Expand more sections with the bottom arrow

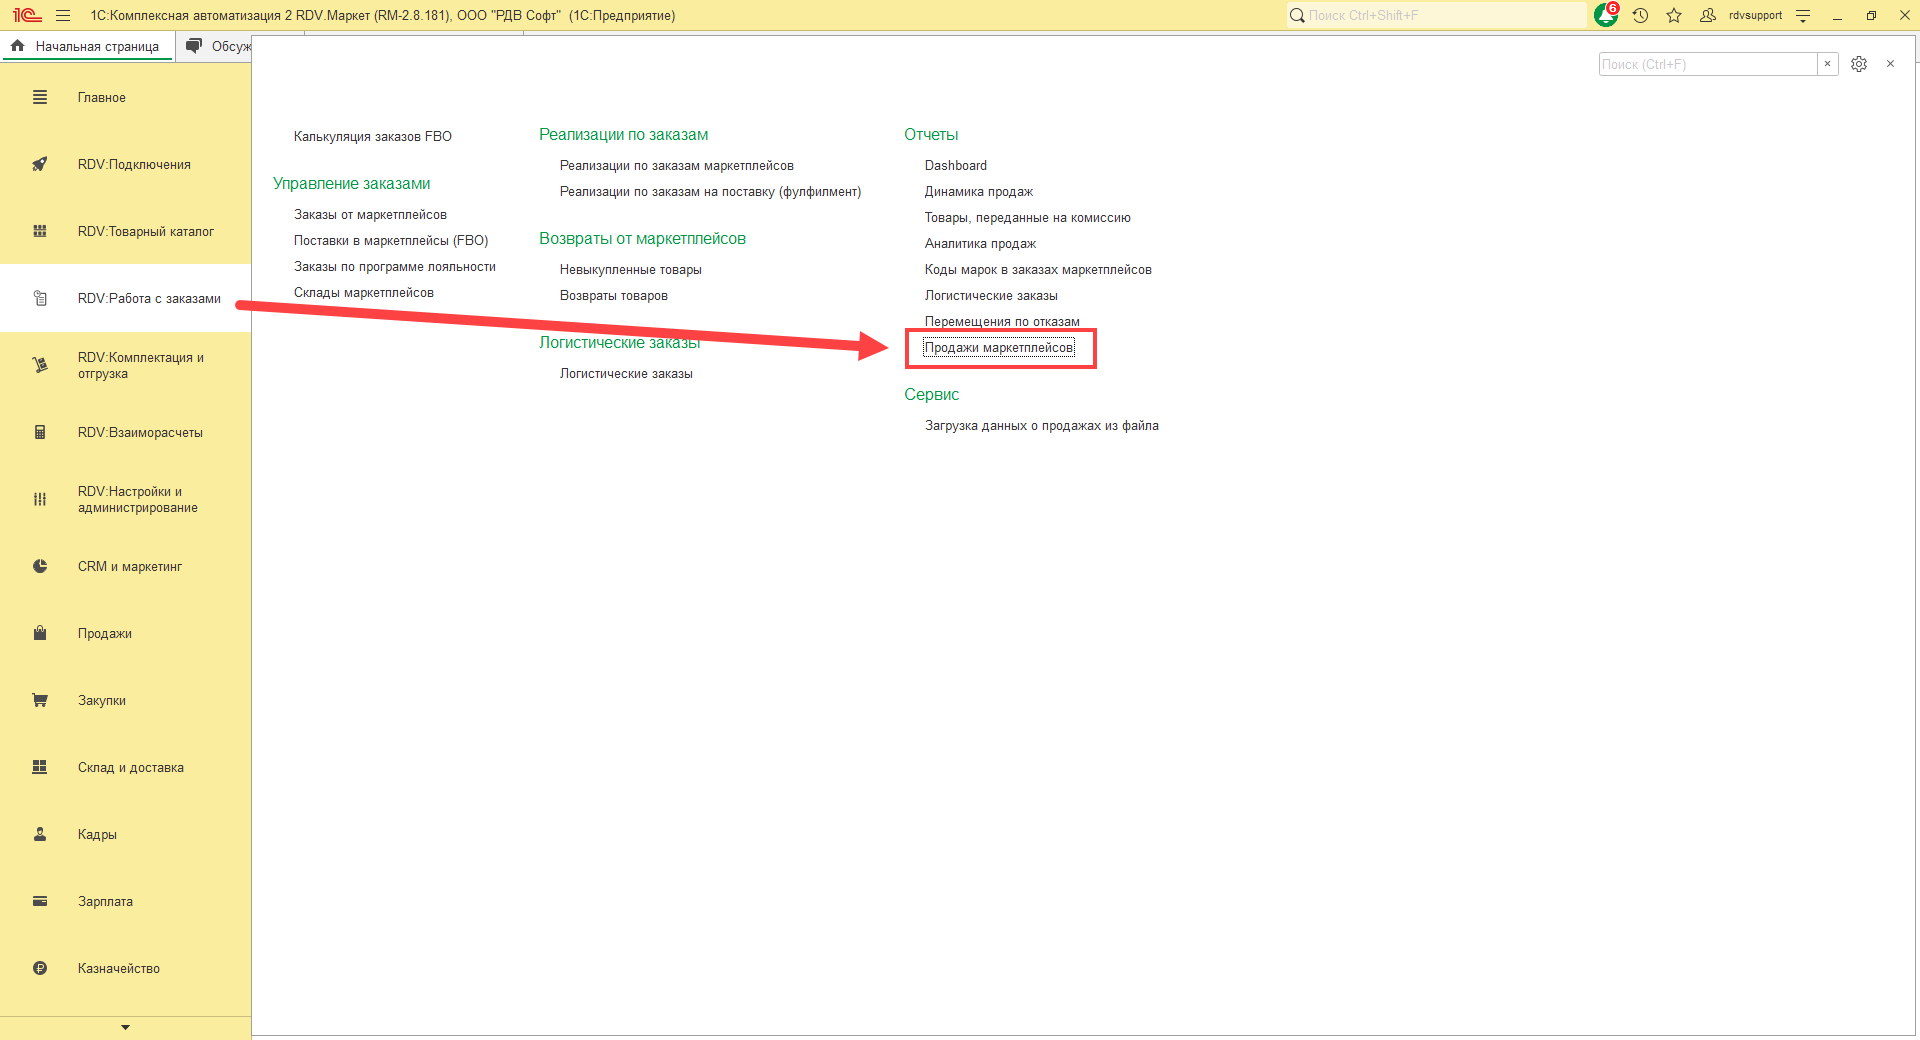125,1027
